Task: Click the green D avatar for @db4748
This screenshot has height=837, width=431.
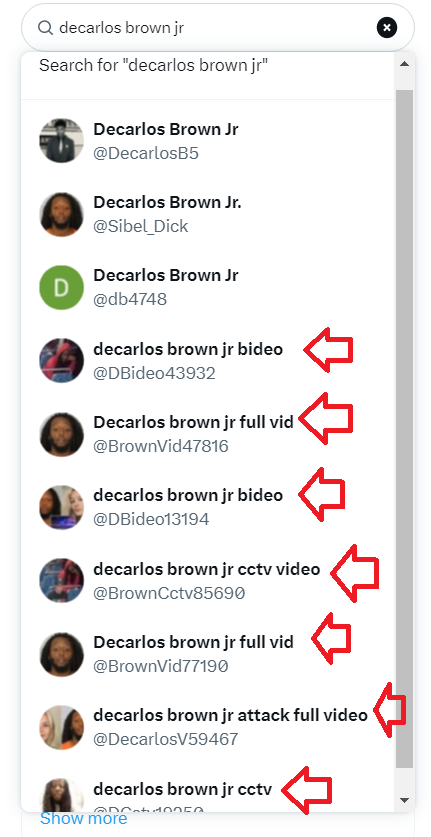Action: pyautogui.click(x=61, y=287)
